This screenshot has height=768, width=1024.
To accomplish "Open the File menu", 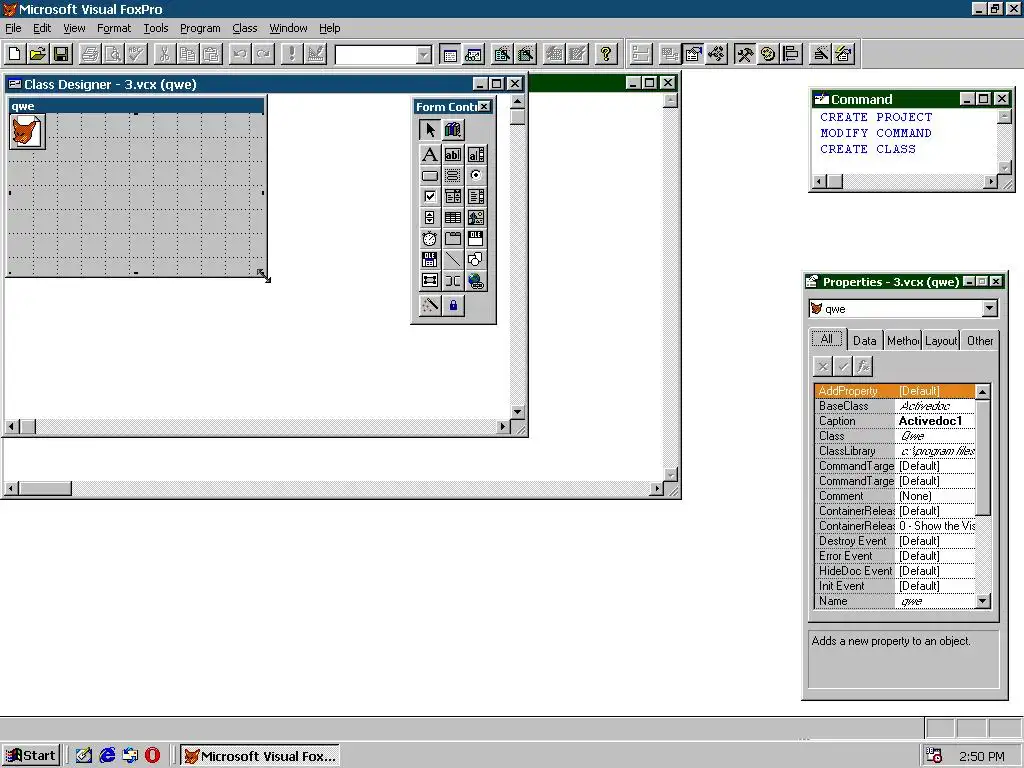I will (x=13, y=28).
